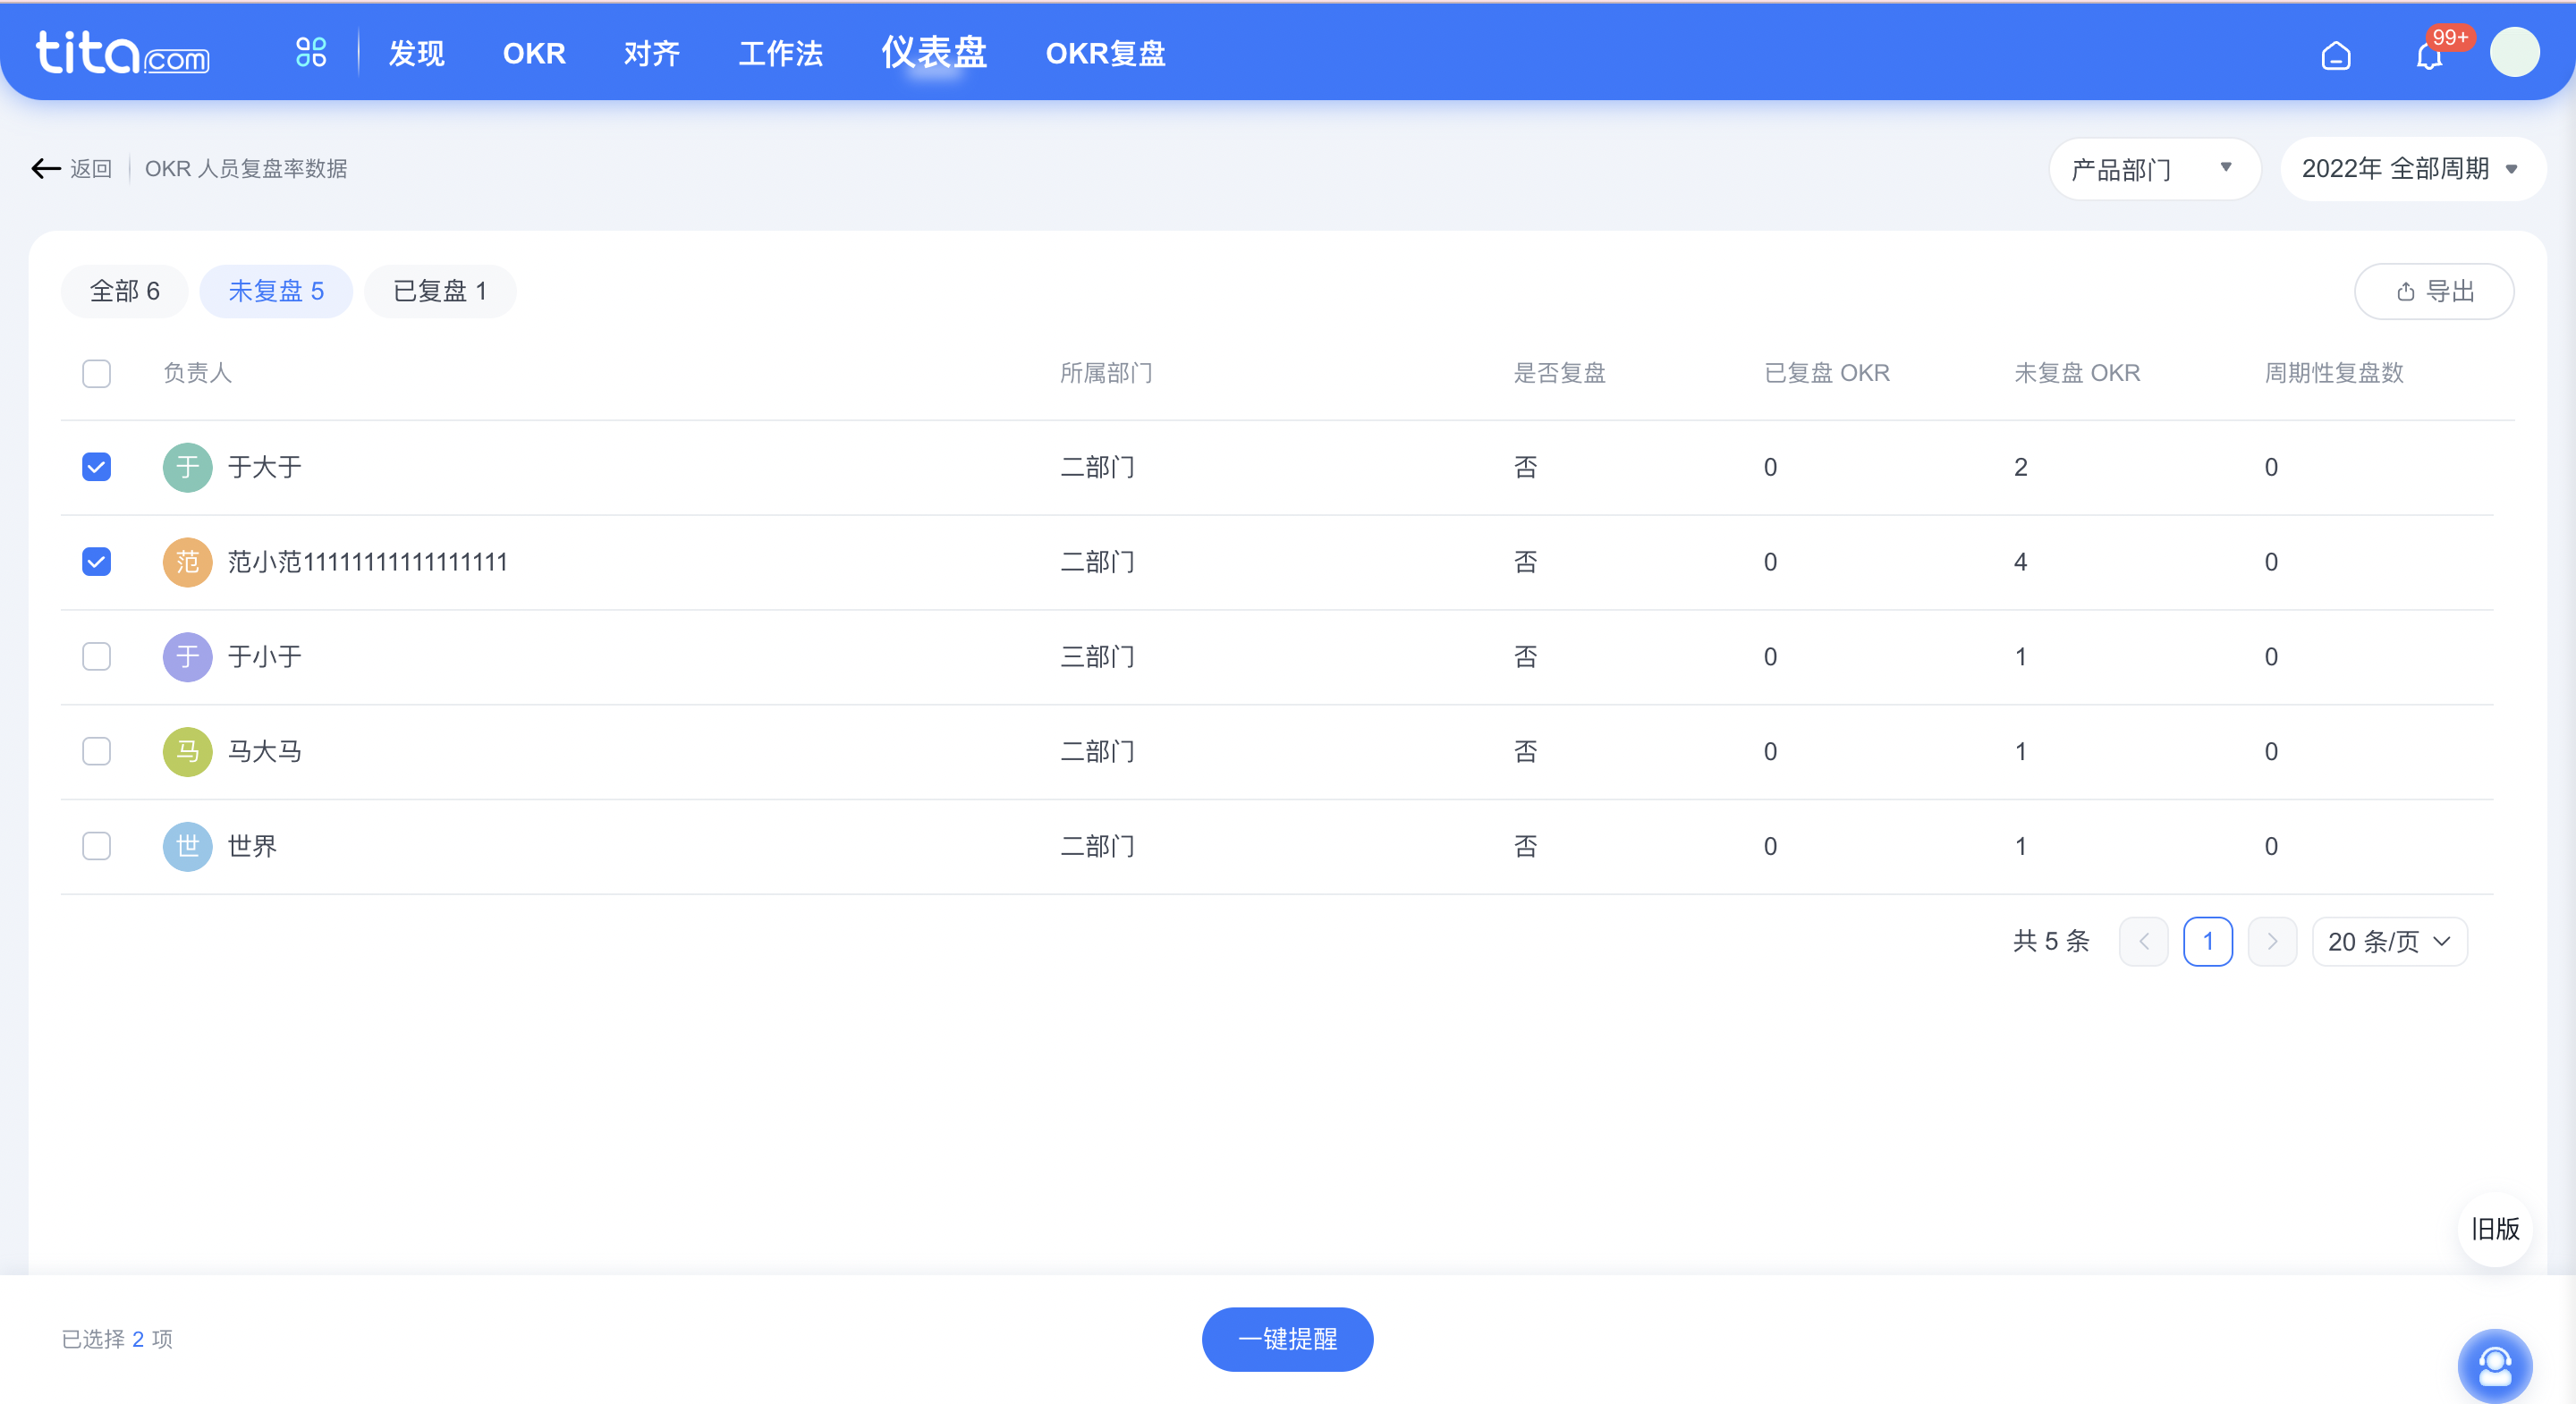Image resolution: width=2576 pixels, height=1404 pixels.
Task: Click the 所属部门 column header
Action: [1106, 373]
